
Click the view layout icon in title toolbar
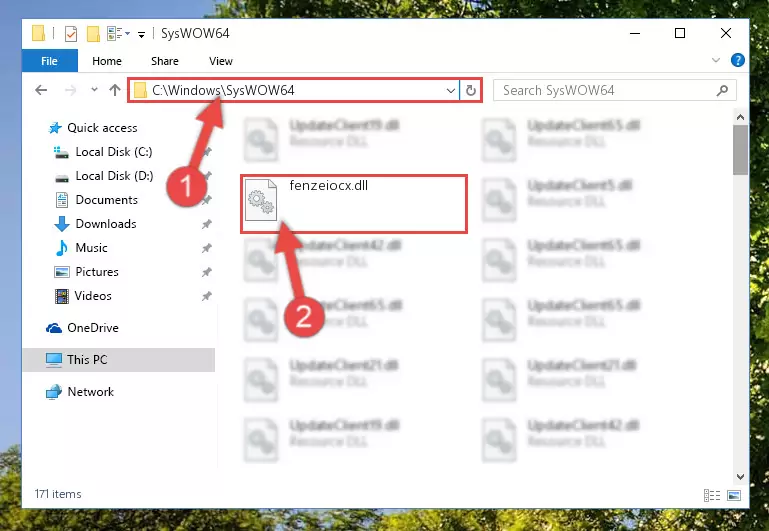click(118, 33)
